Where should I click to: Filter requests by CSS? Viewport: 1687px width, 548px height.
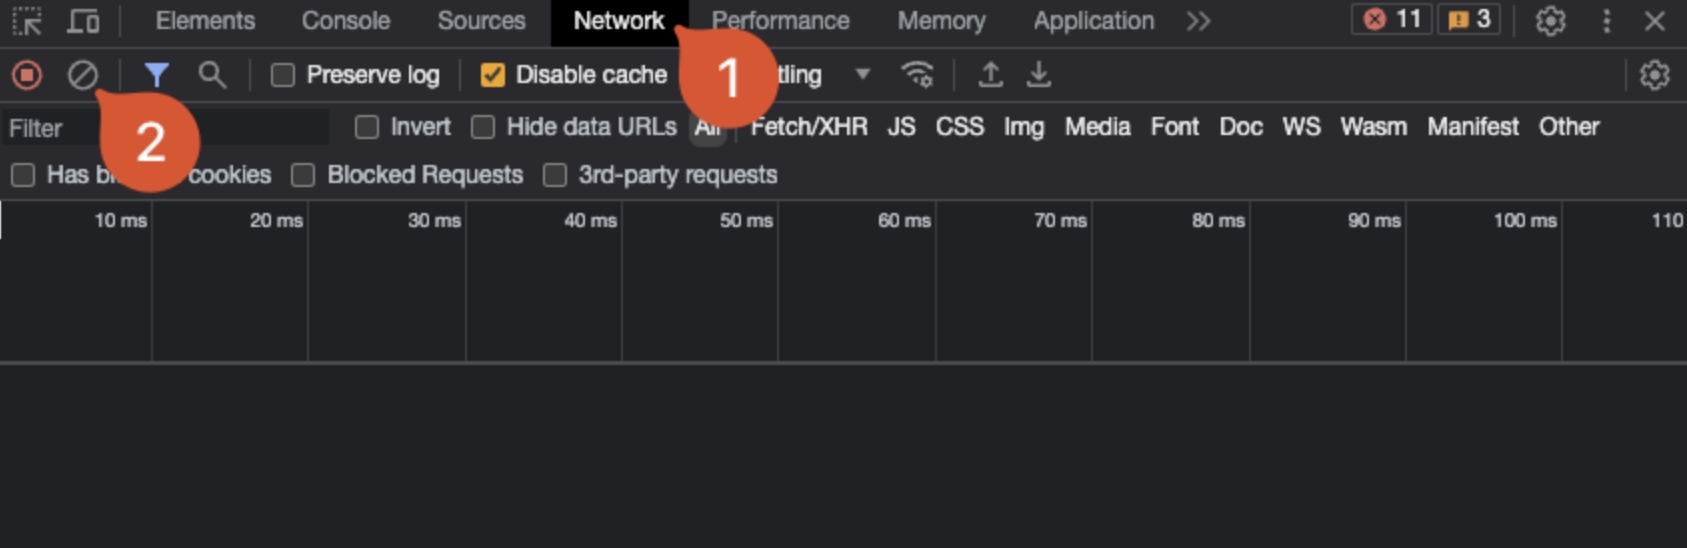(959, 127)
